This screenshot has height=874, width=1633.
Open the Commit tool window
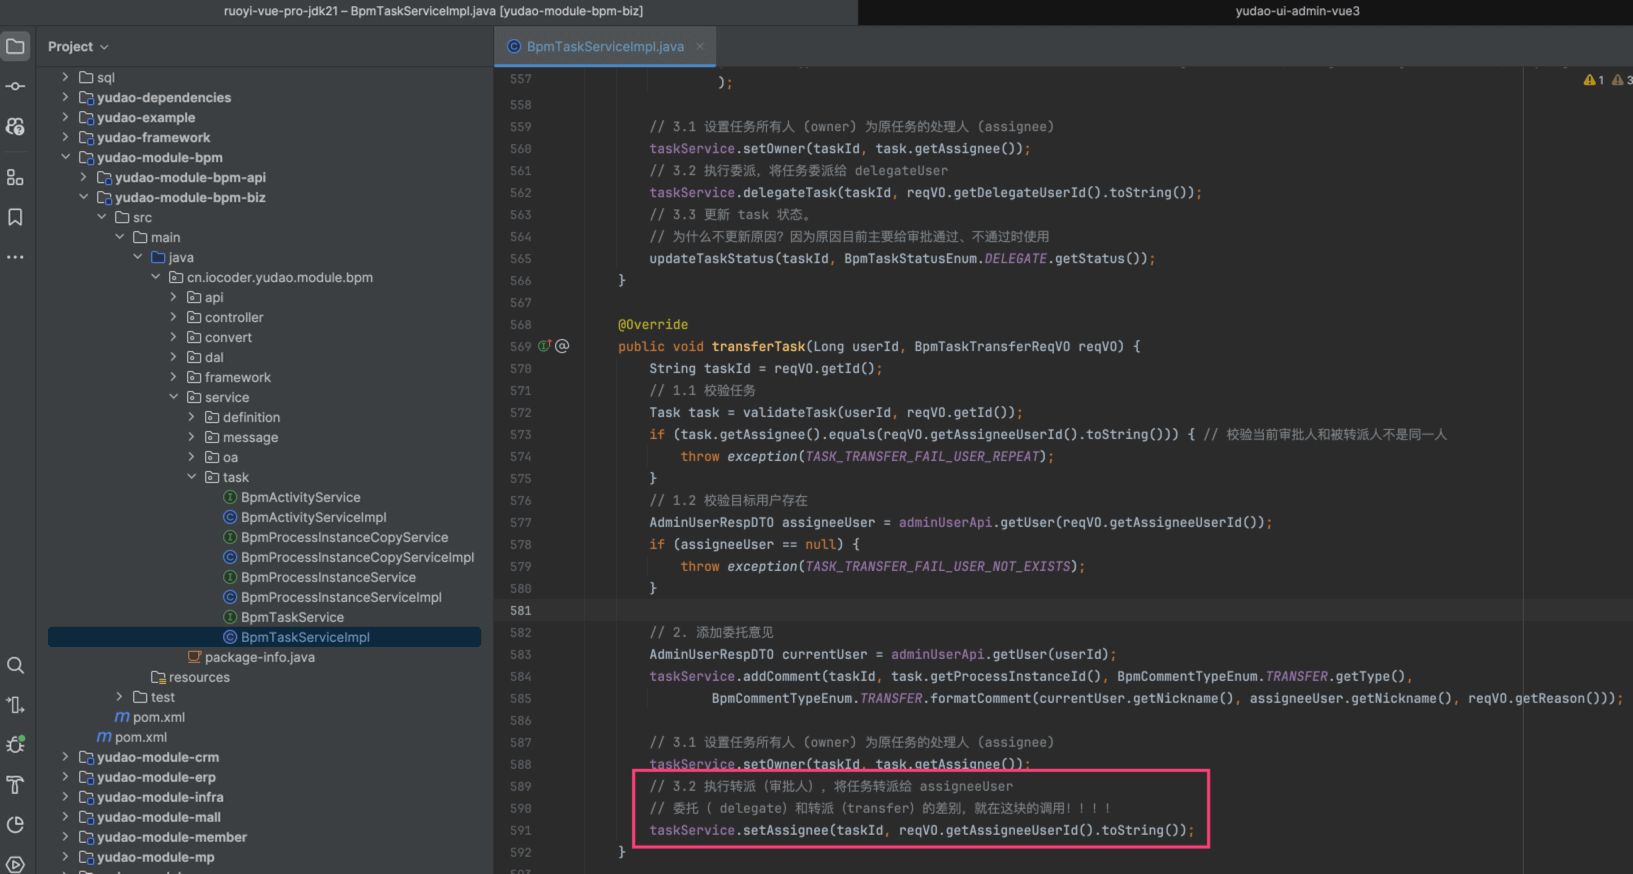click(16, 87)
